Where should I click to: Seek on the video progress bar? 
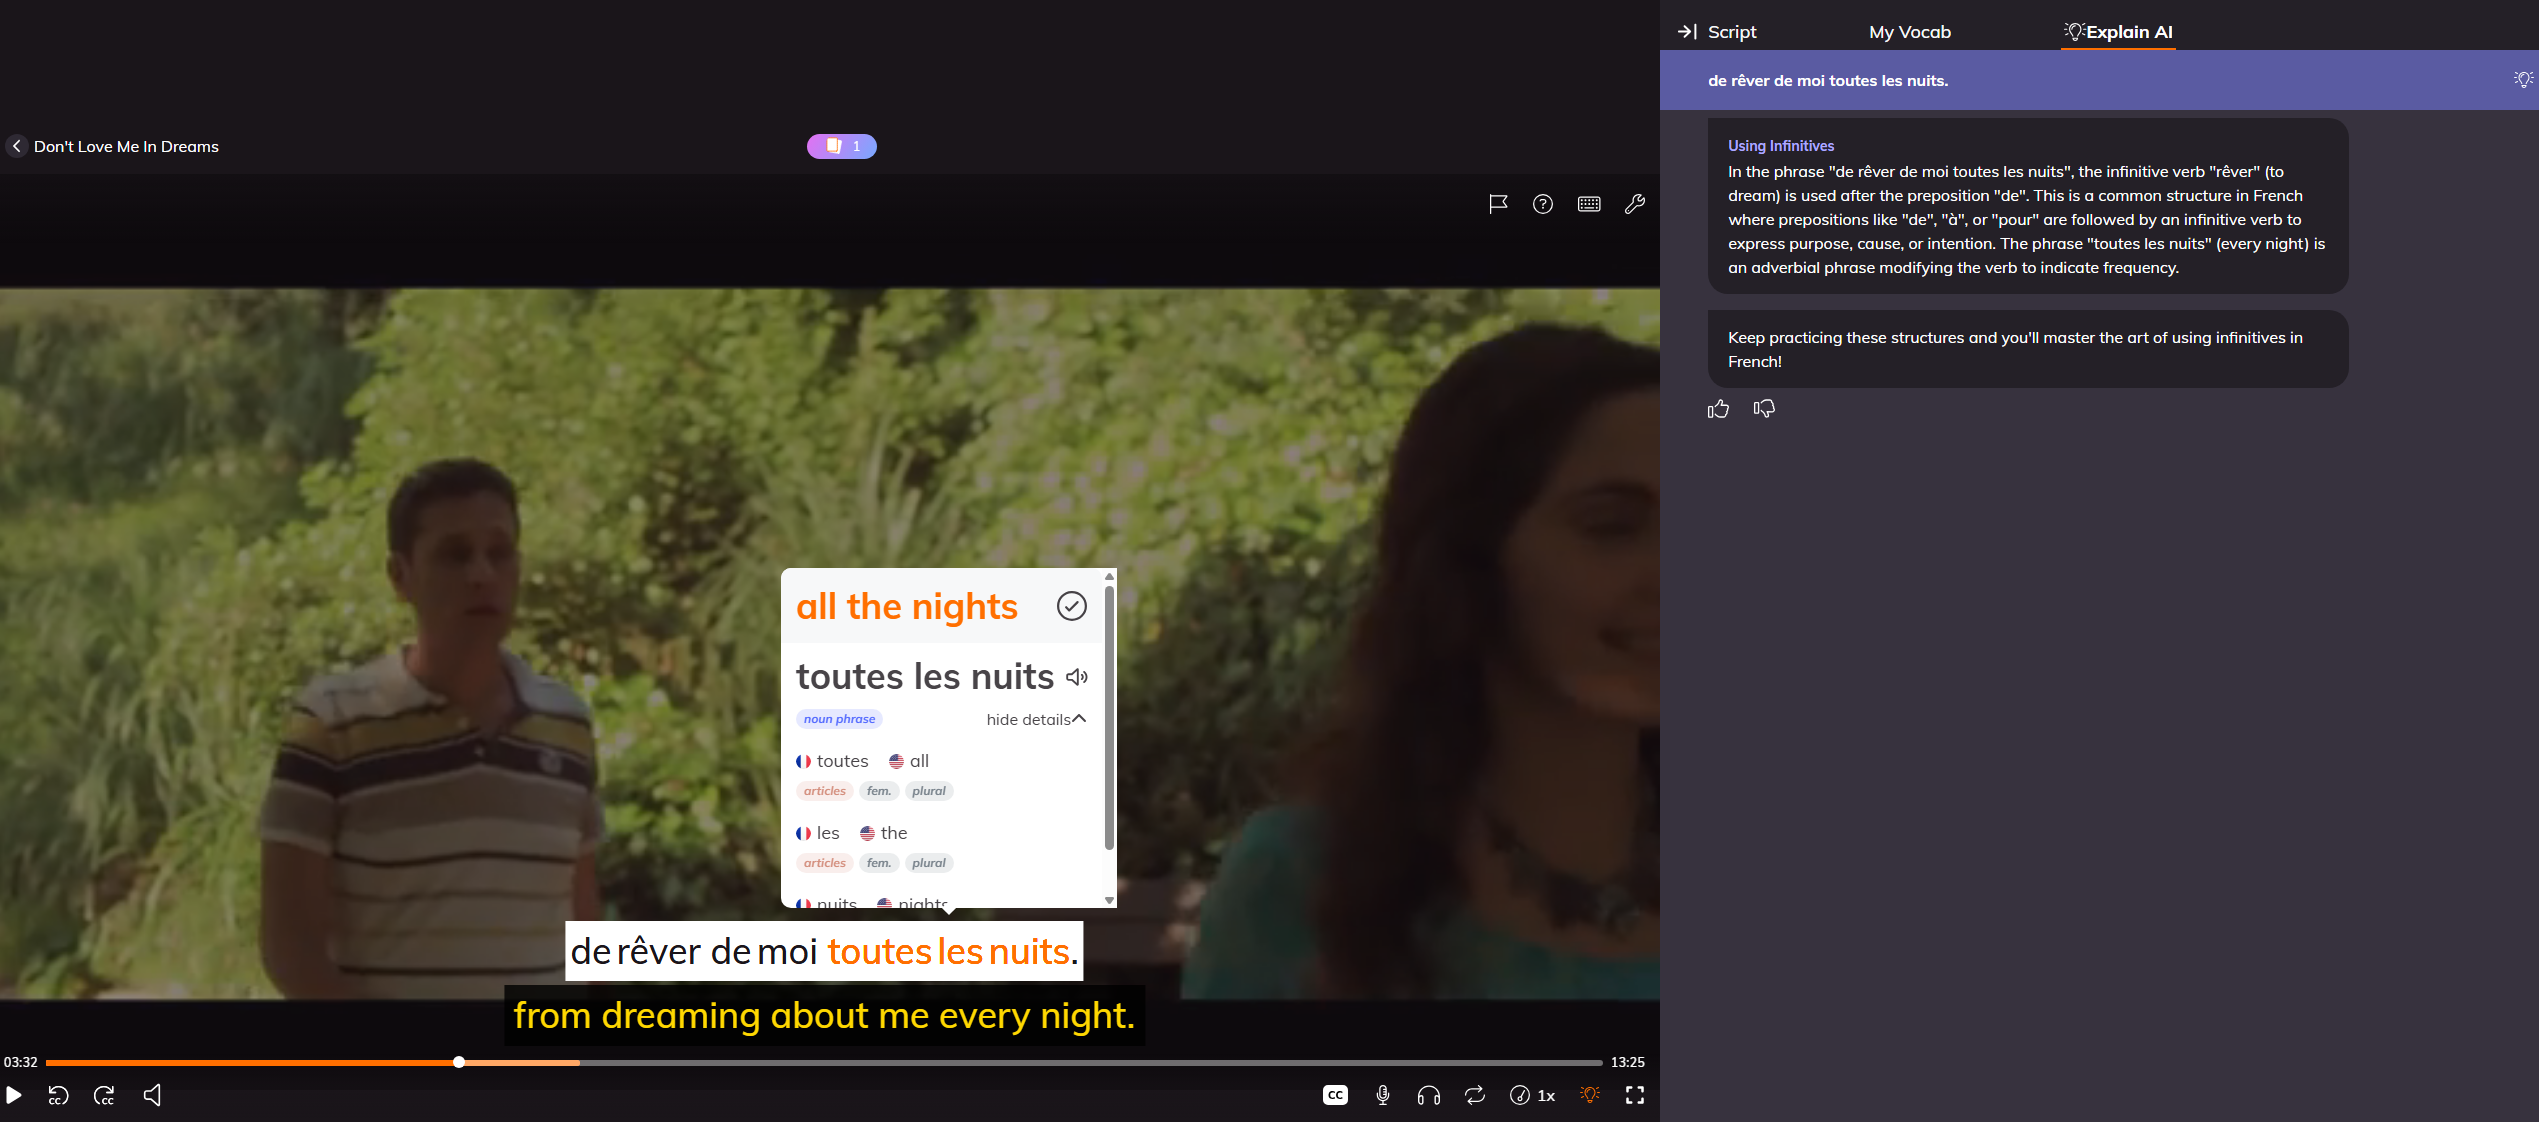tap(824, 1062)
